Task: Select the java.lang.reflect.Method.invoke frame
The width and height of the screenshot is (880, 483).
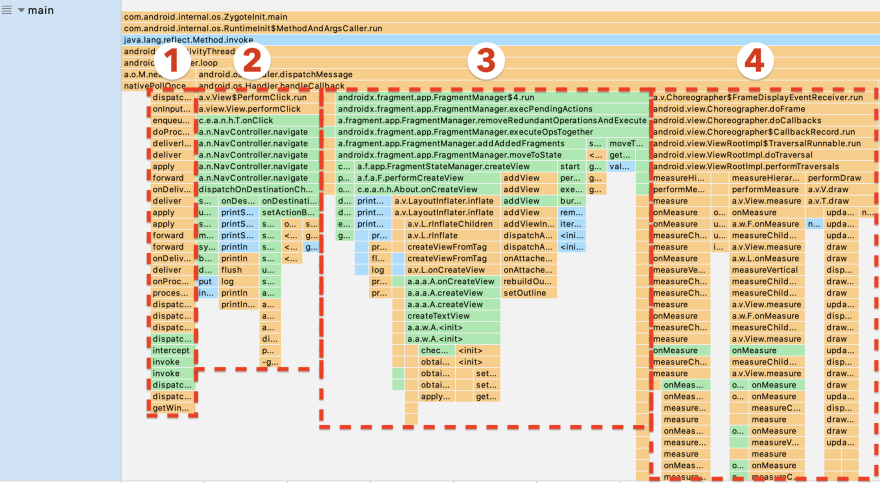Action: [501, 40]
